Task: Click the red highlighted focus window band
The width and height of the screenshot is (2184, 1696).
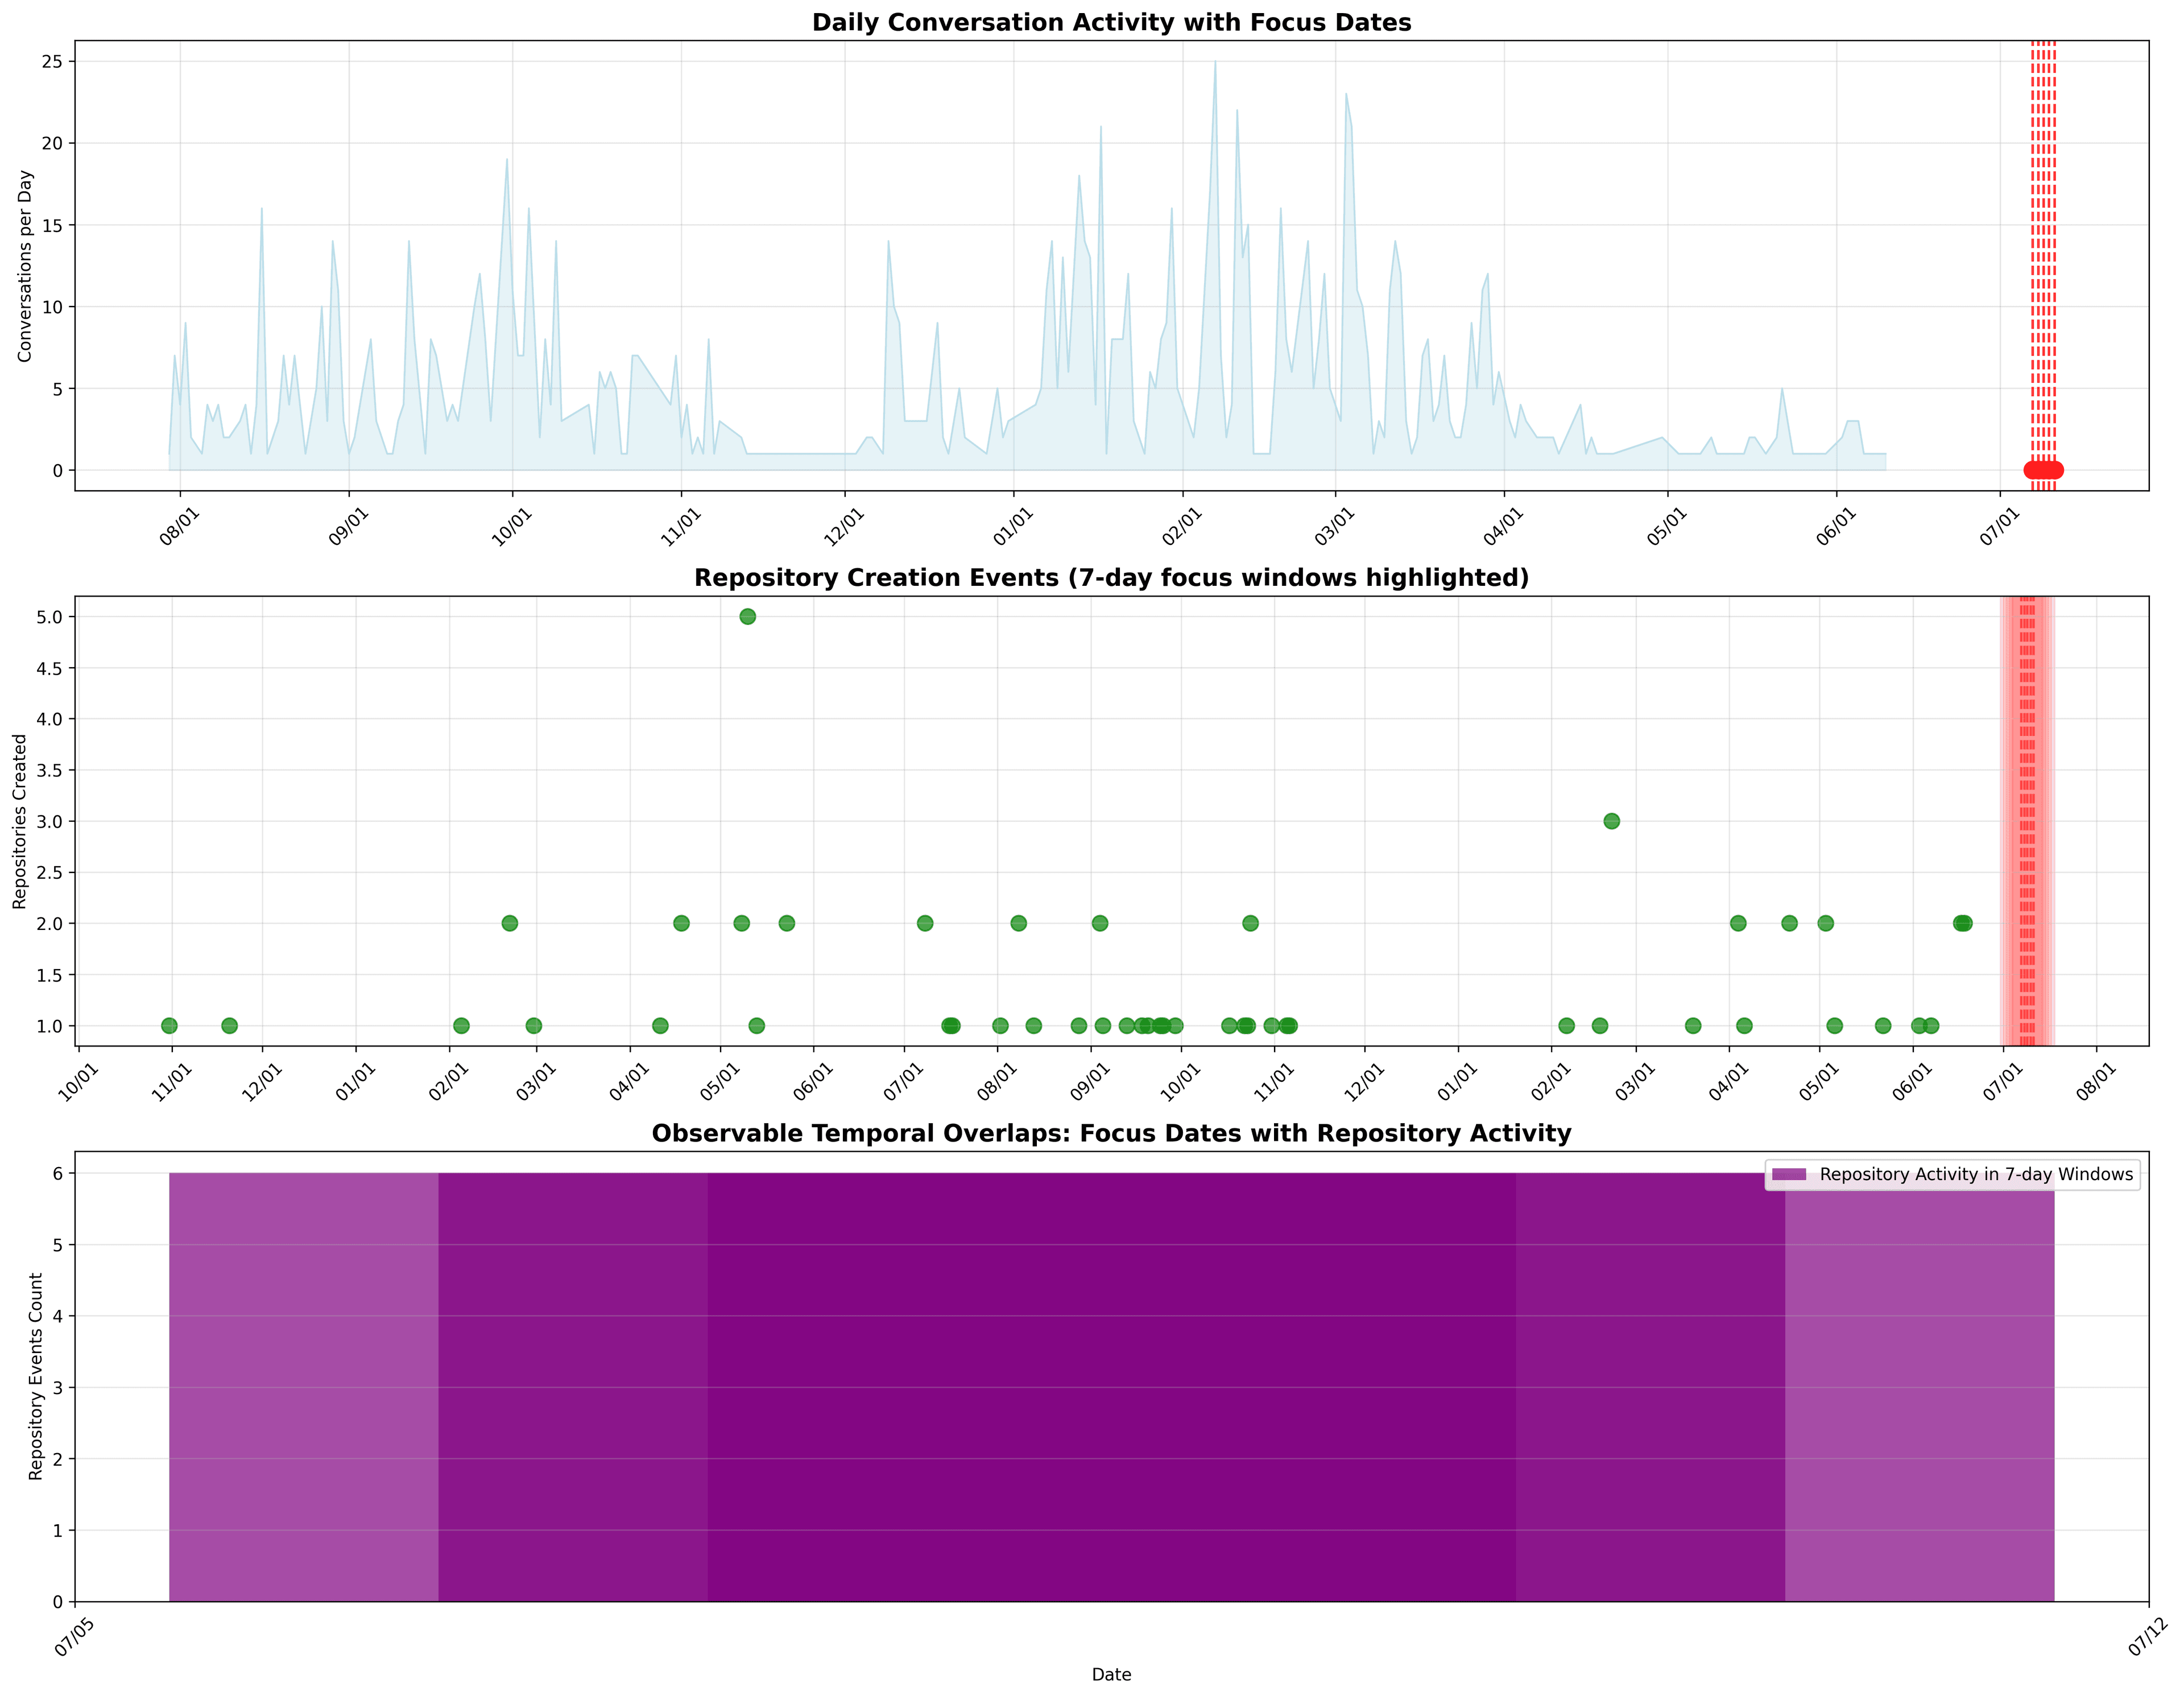Action: point(2027,821)
